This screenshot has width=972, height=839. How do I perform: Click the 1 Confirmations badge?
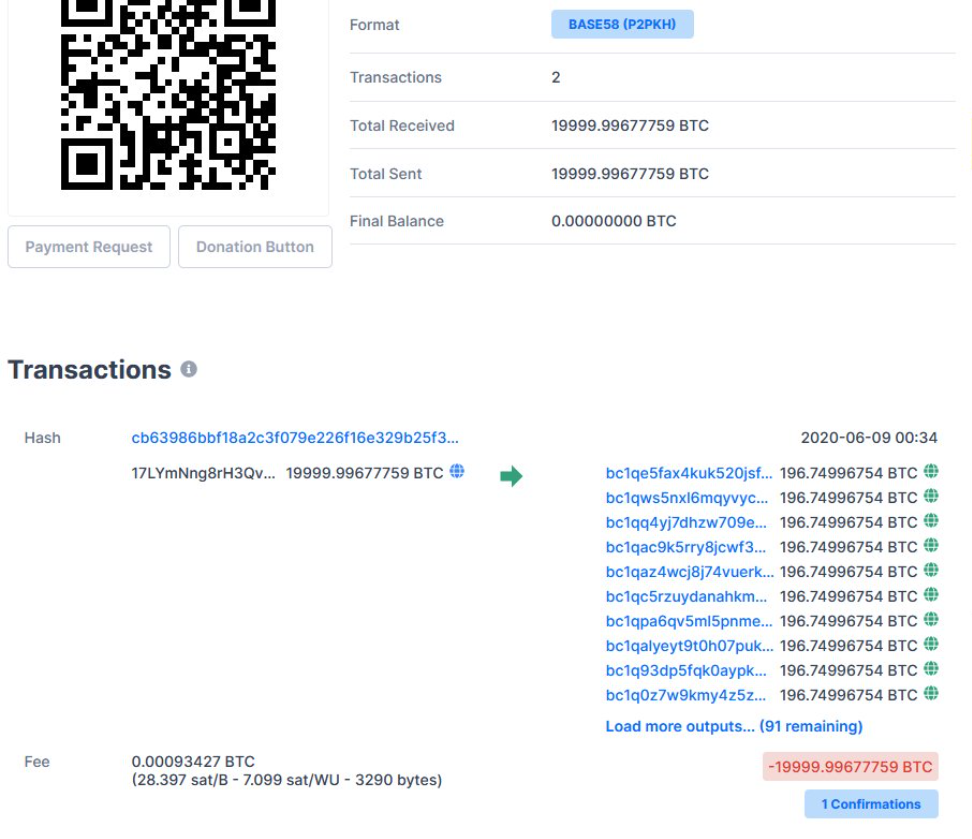(x=870, y=803)
